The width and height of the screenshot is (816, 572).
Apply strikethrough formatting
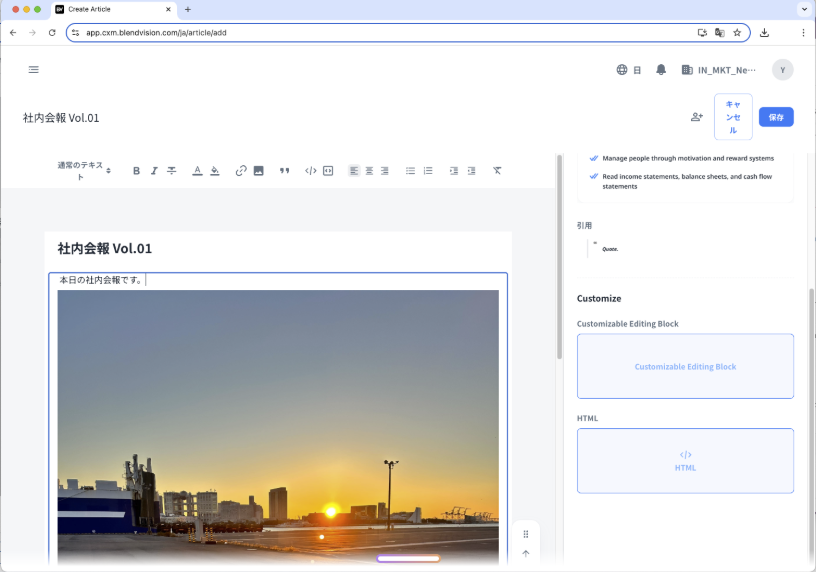coord(172,171)
